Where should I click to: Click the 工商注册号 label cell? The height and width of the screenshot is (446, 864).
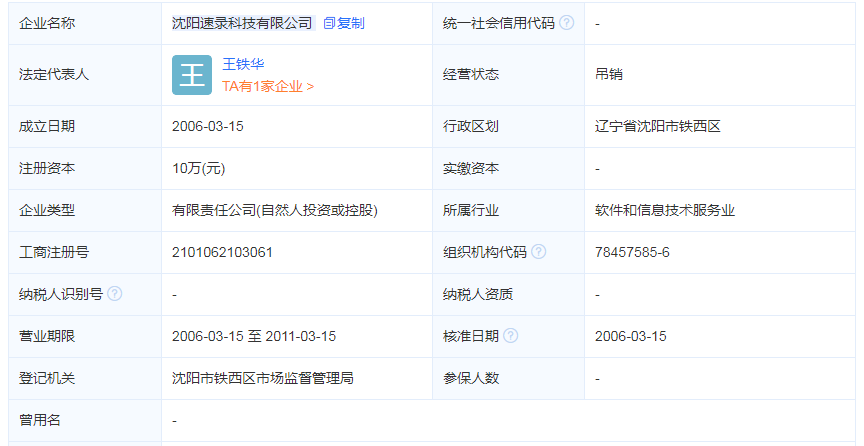pos(85,252)
